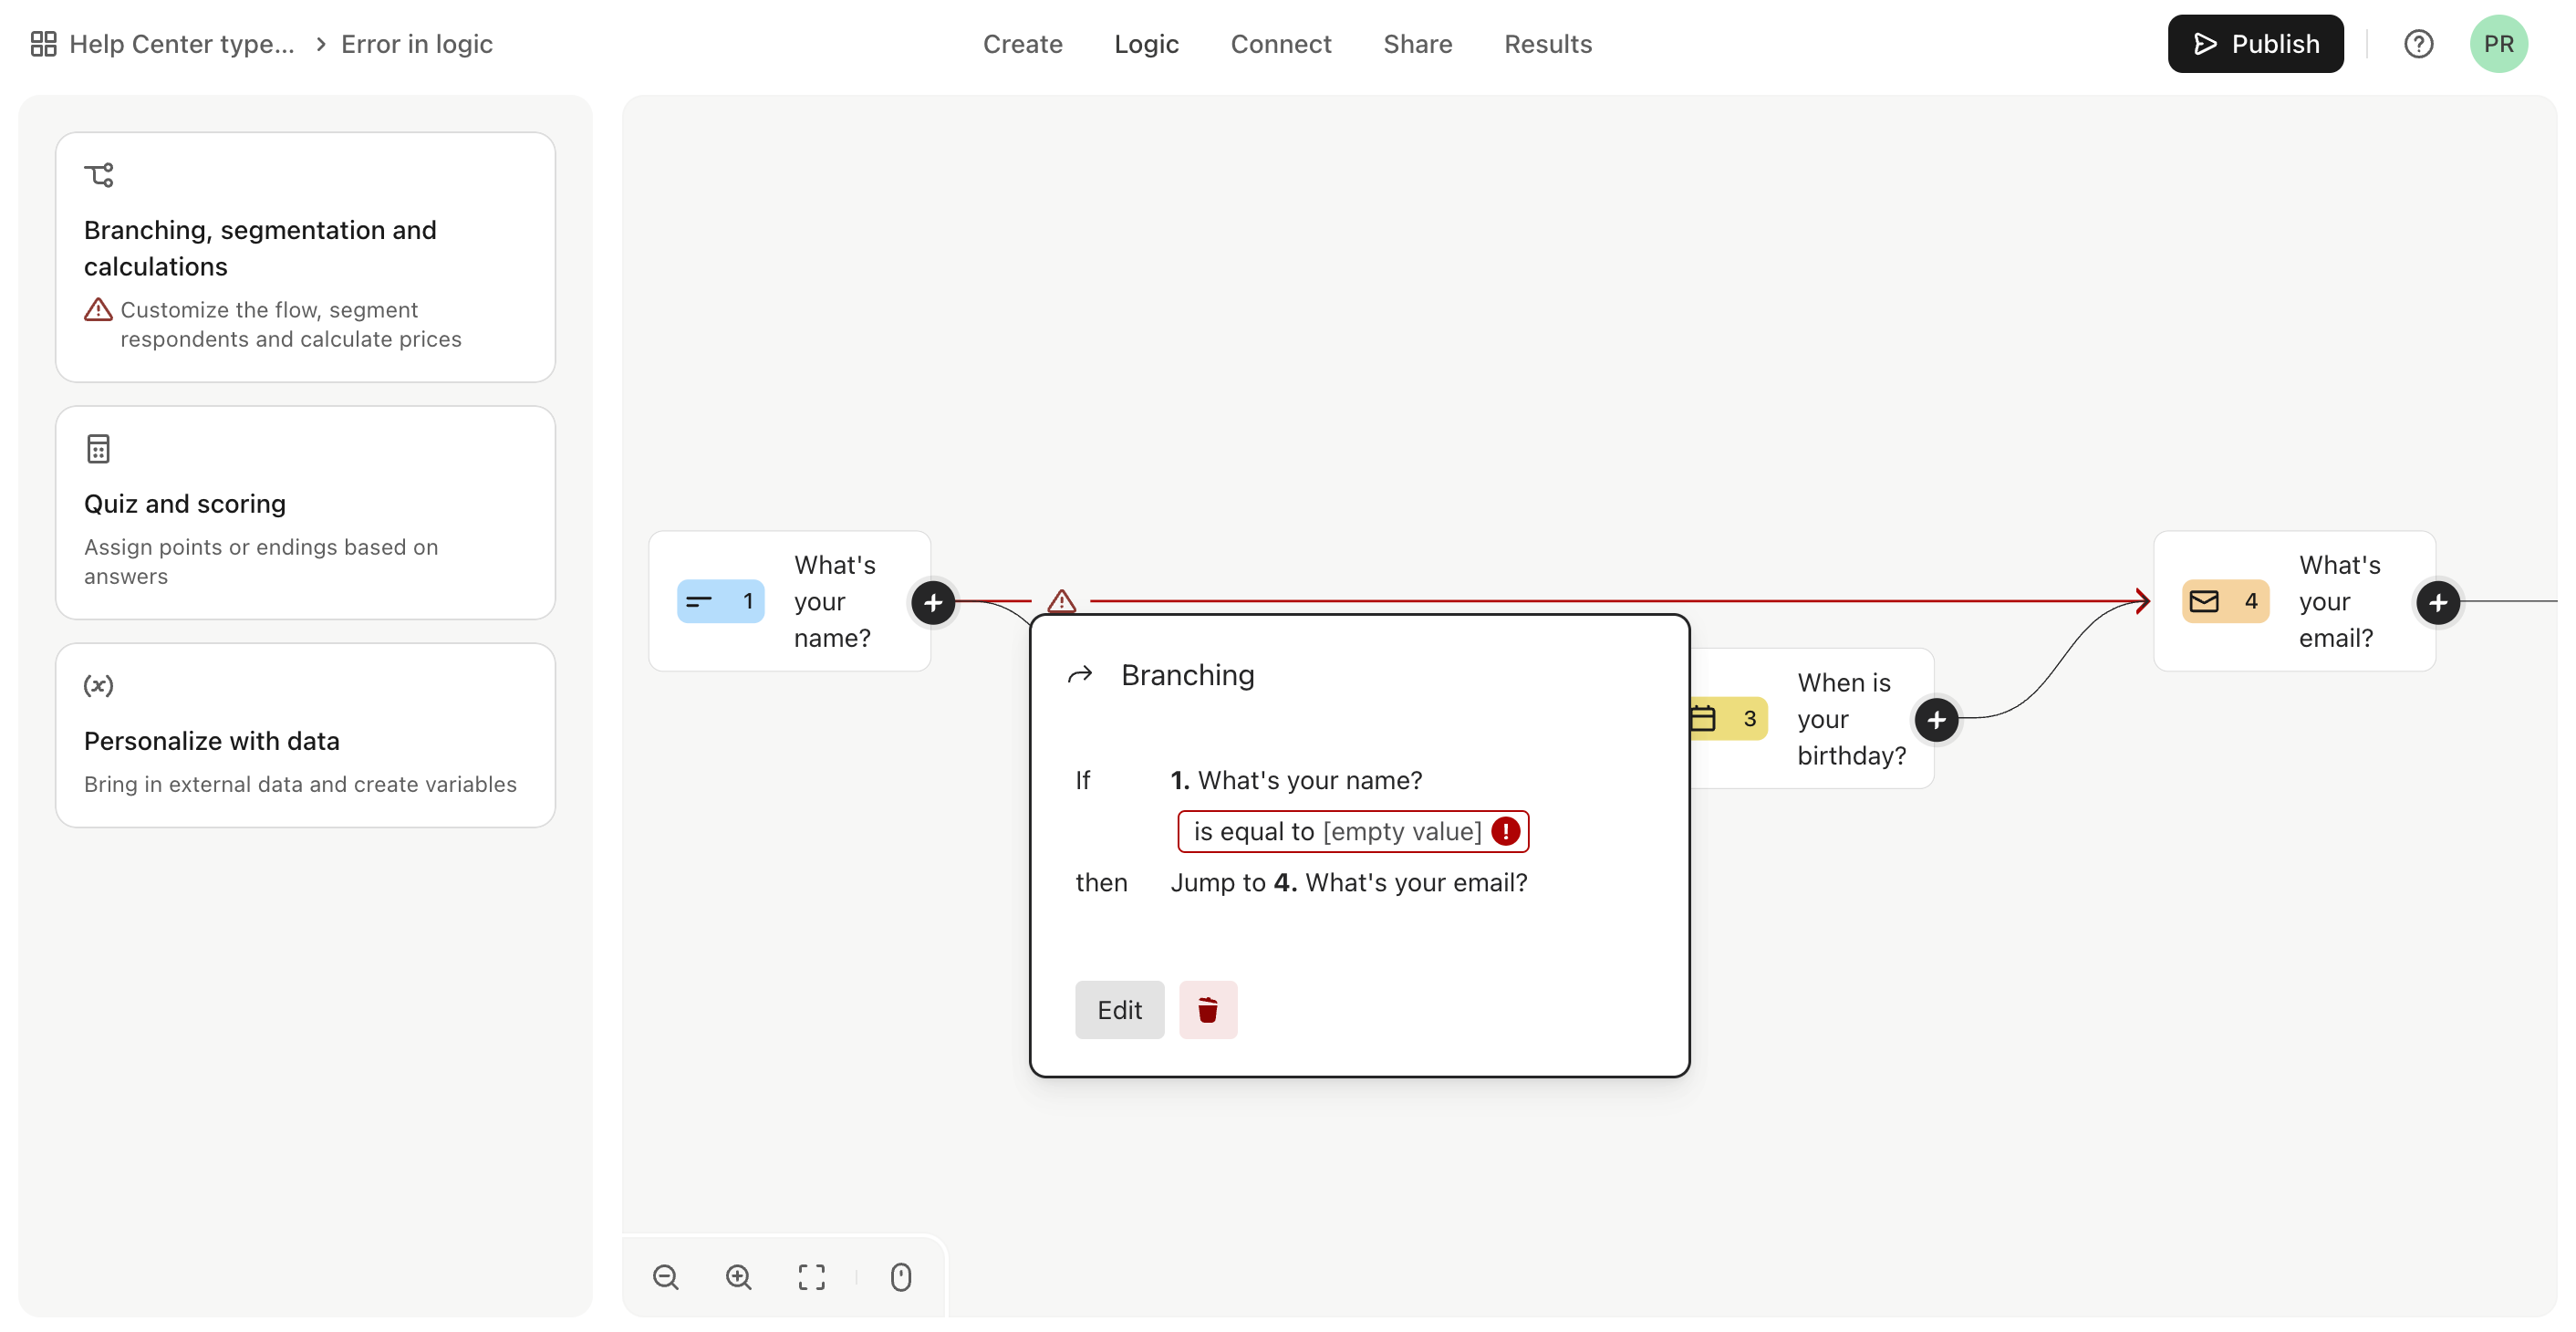The width and height of the screenshot is (2576, 1332).
Task: Select the Error in logic breadcrumb
Action: (417, 44)
